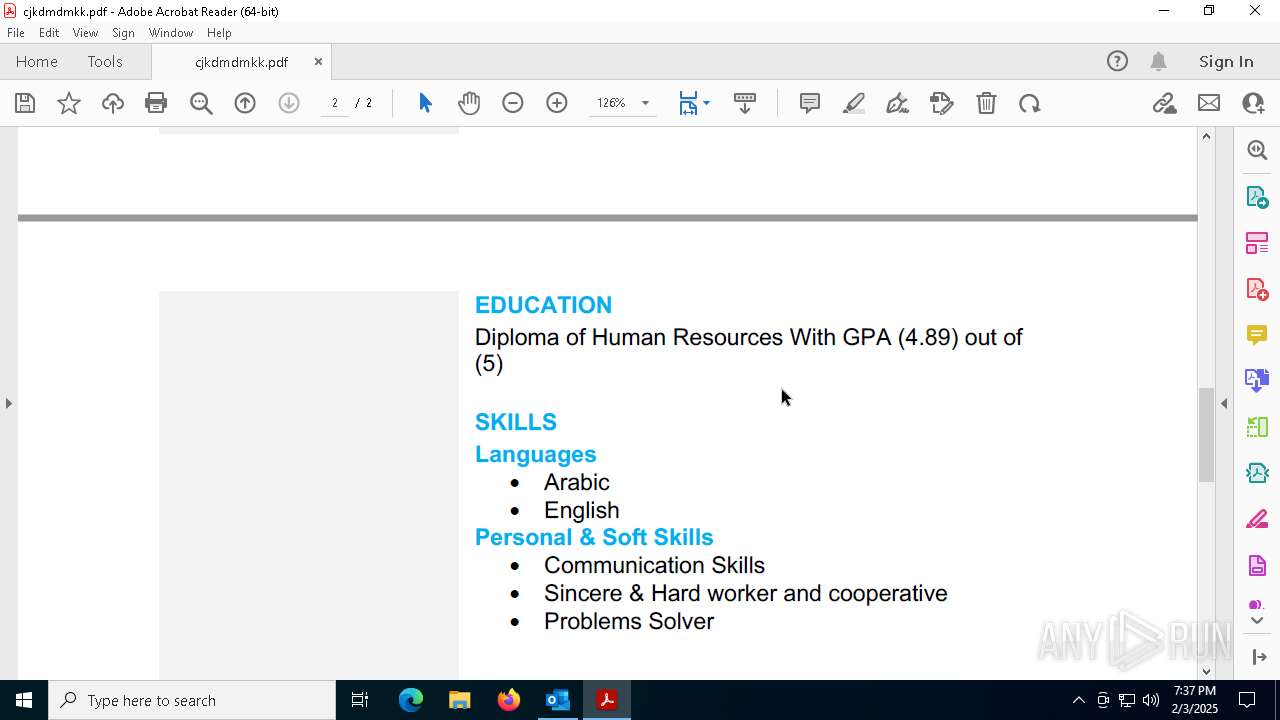Open the stamp tool
1280x720 pixels.
tap(942, 103)
